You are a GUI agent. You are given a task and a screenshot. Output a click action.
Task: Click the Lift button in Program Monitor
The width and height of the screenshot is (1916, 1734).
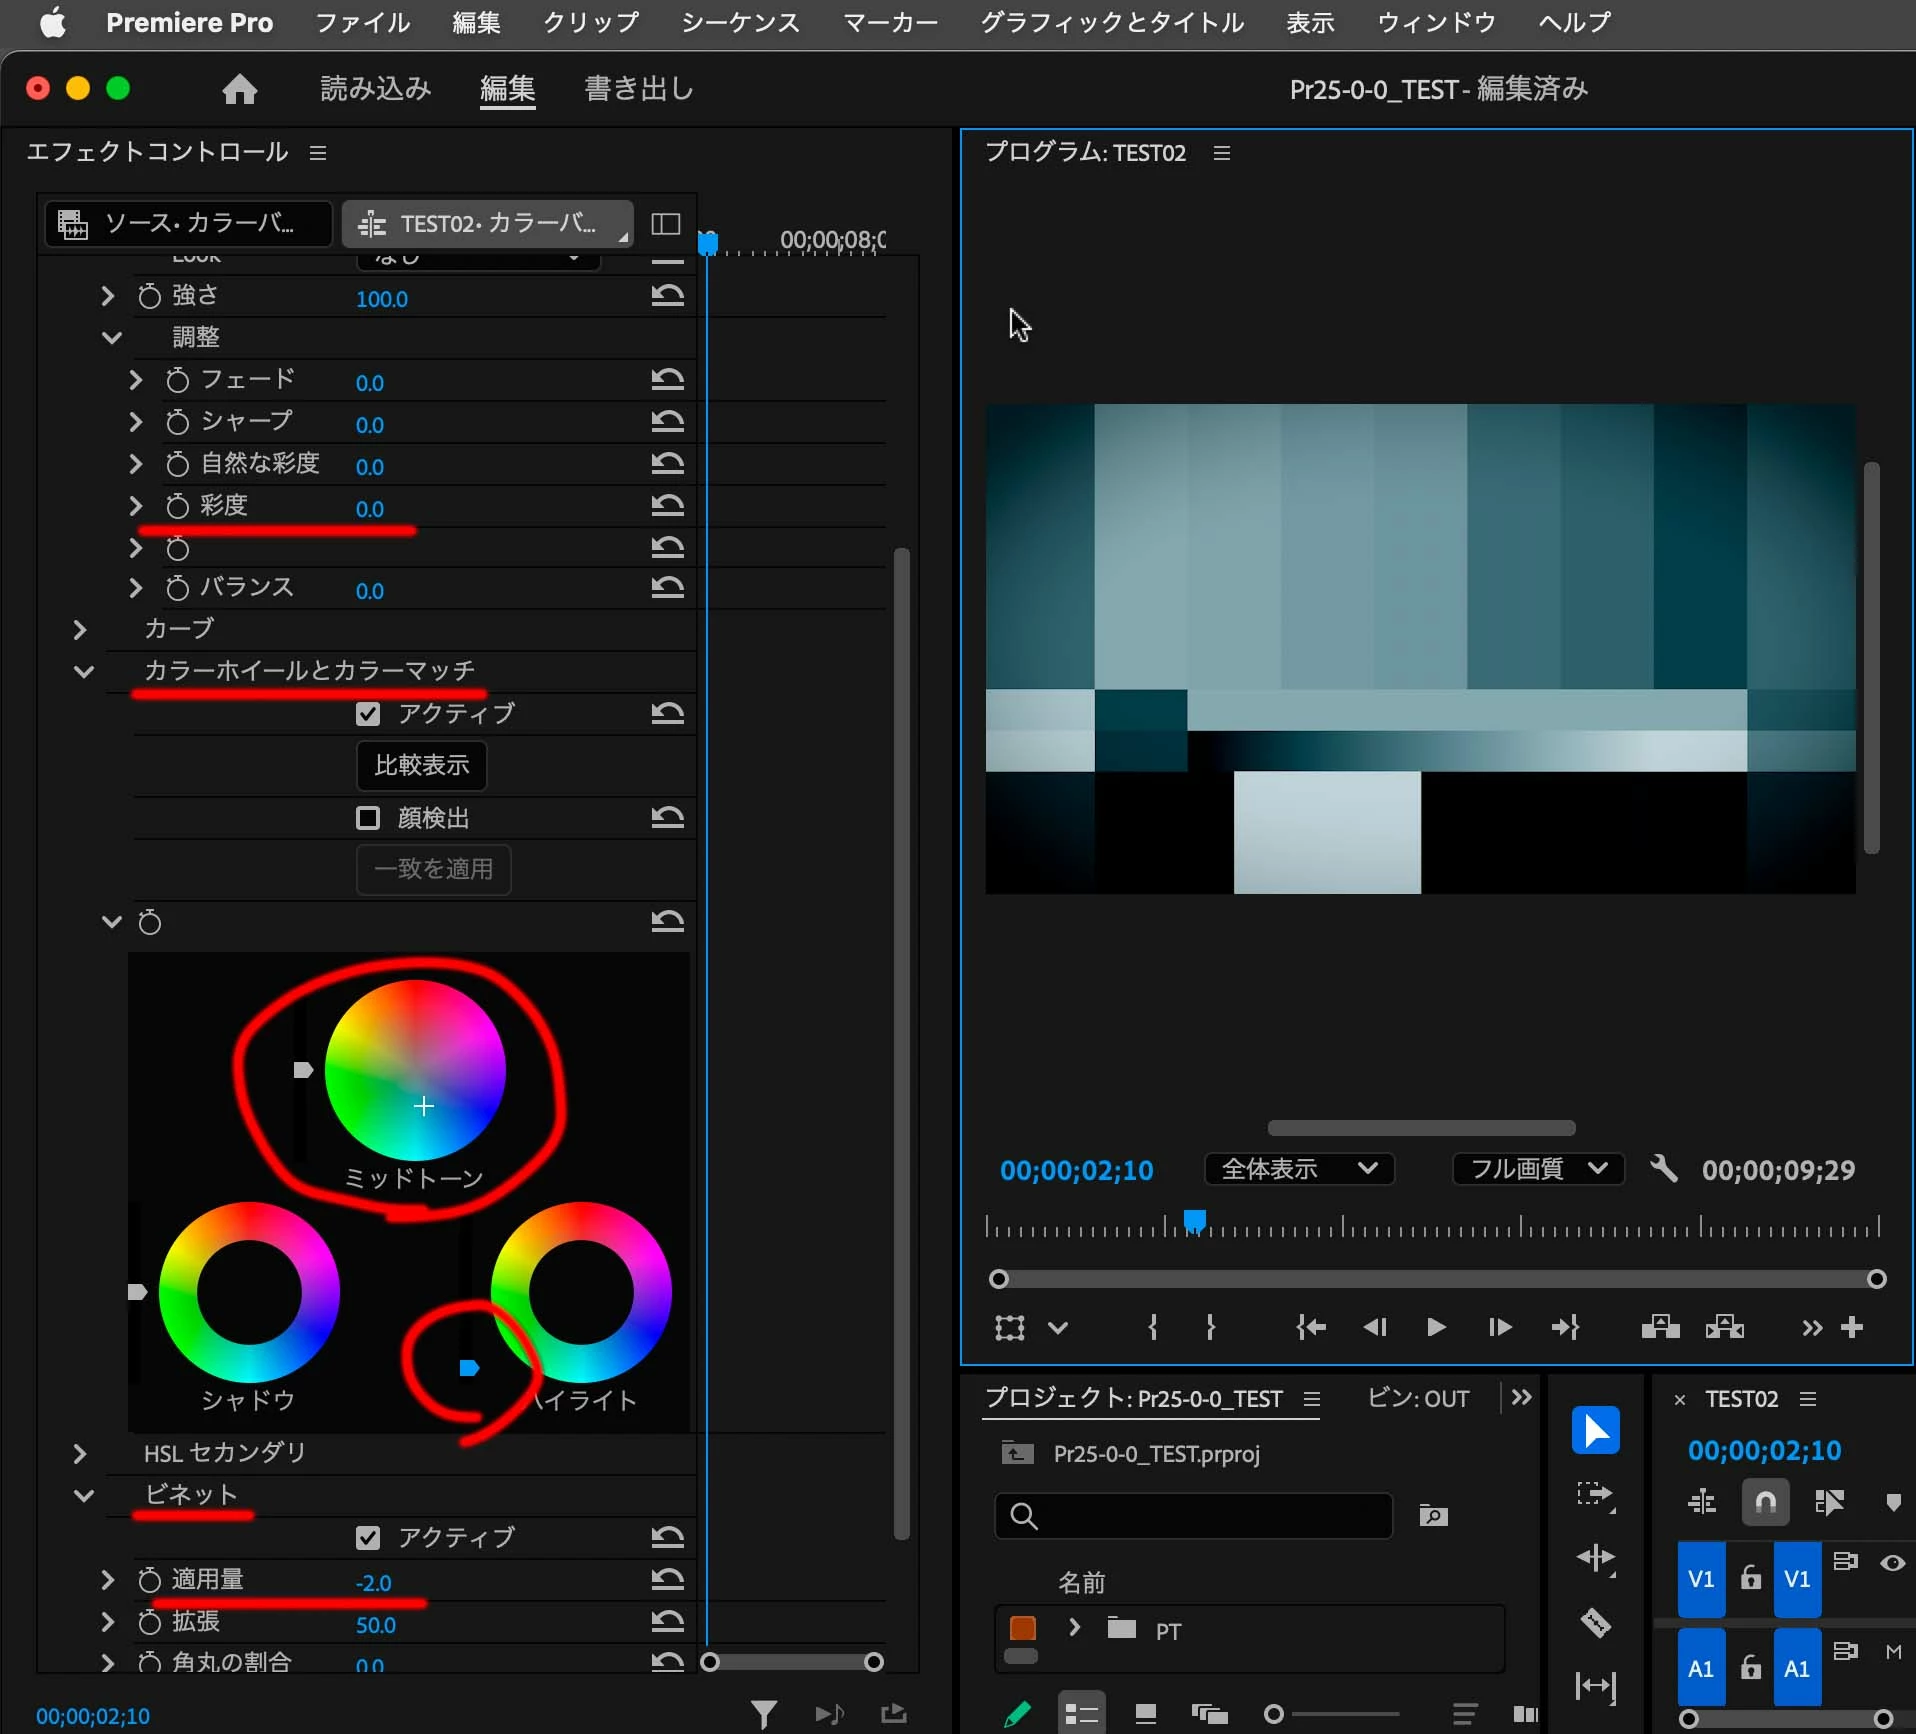pyautogui.click(x=1660, y=1327)
